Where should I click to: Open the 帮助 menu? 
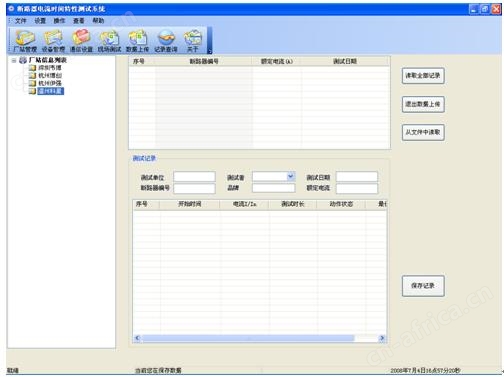pos(98,21)
